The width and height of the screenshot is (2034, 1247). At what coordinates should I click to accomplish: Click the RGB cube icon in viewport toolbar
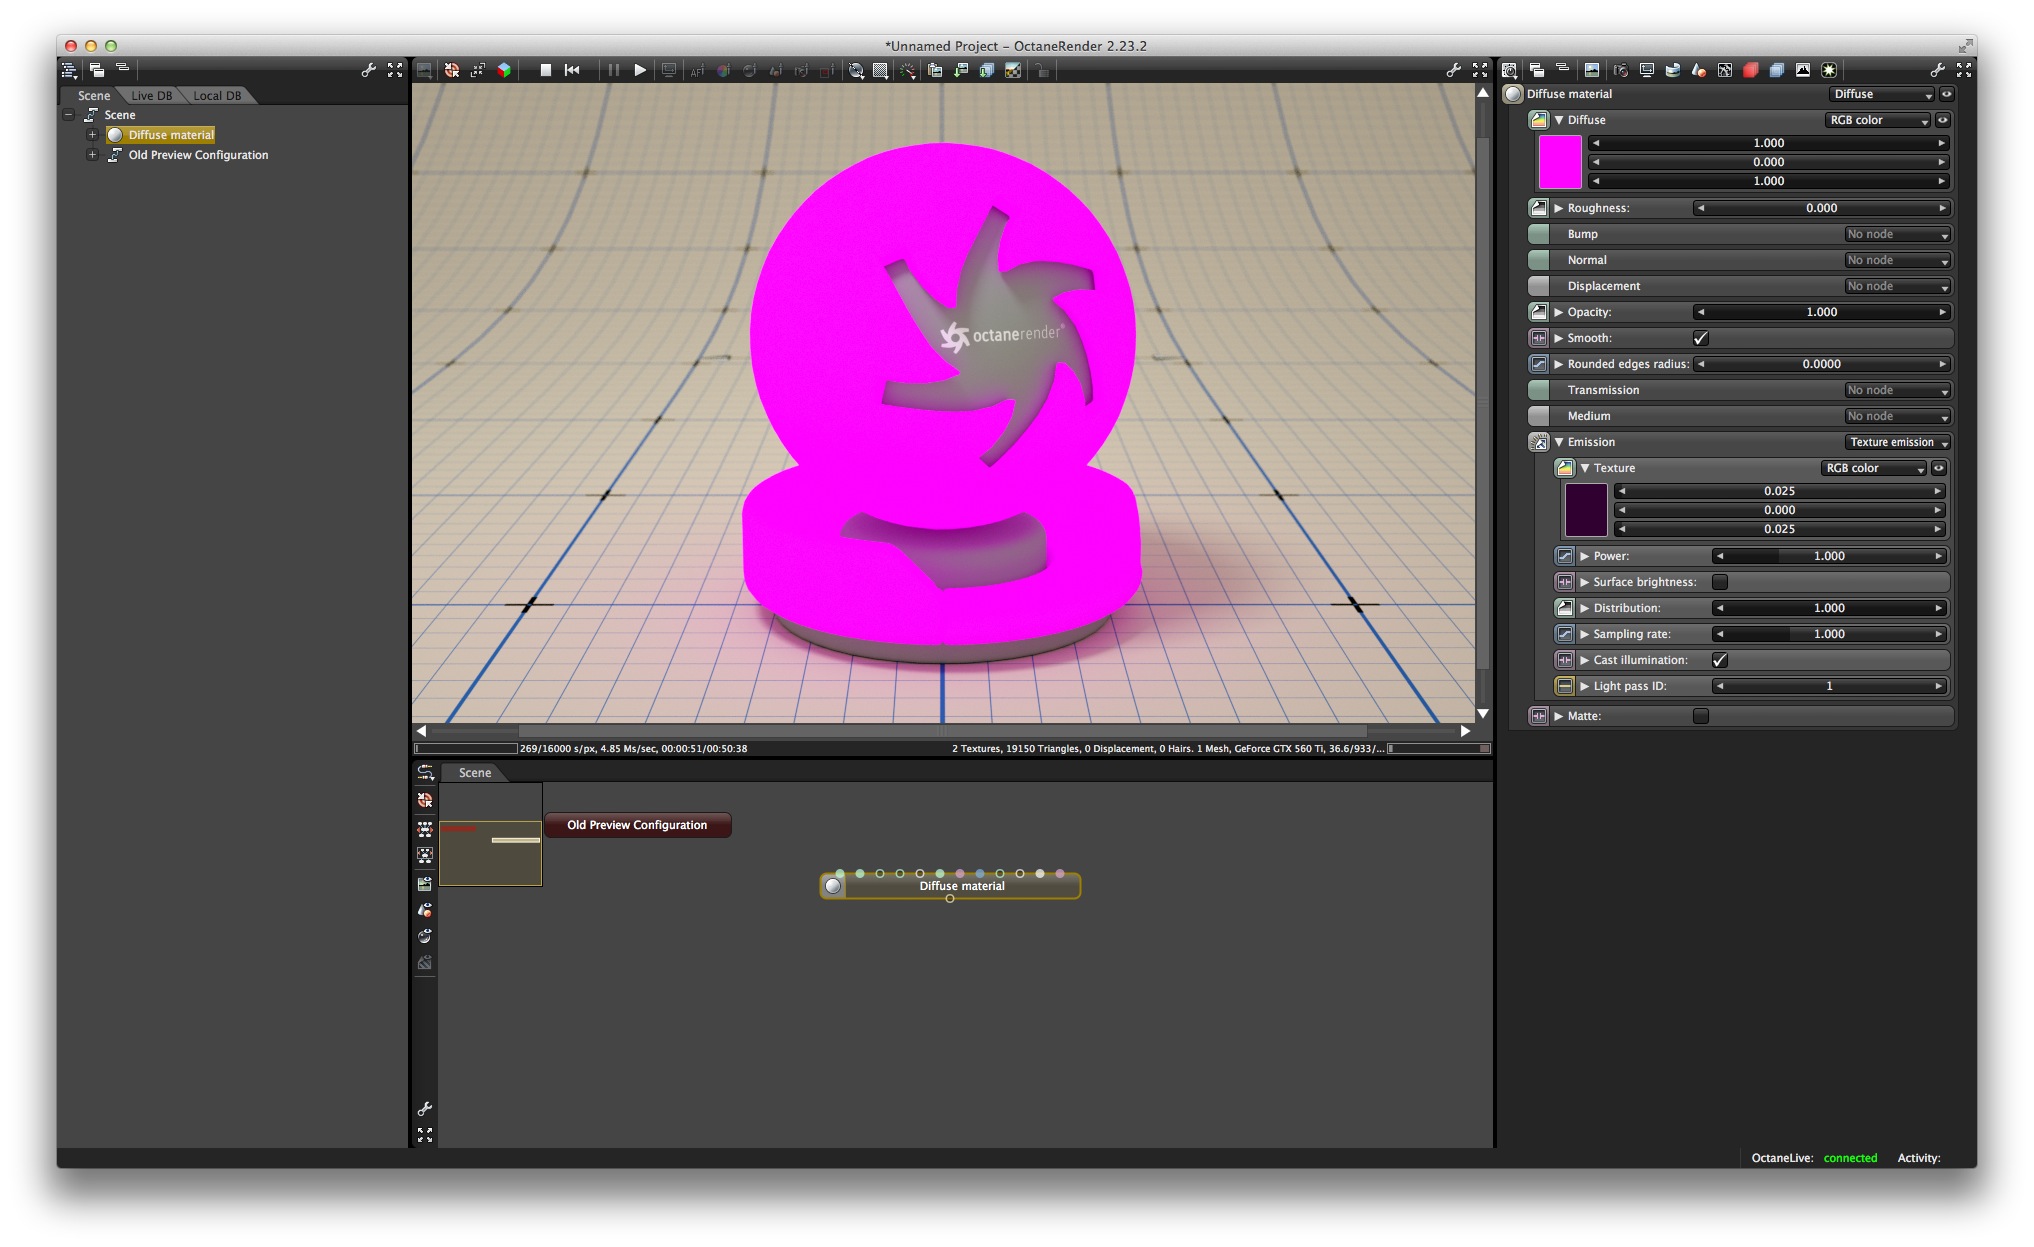pos(504,70)
